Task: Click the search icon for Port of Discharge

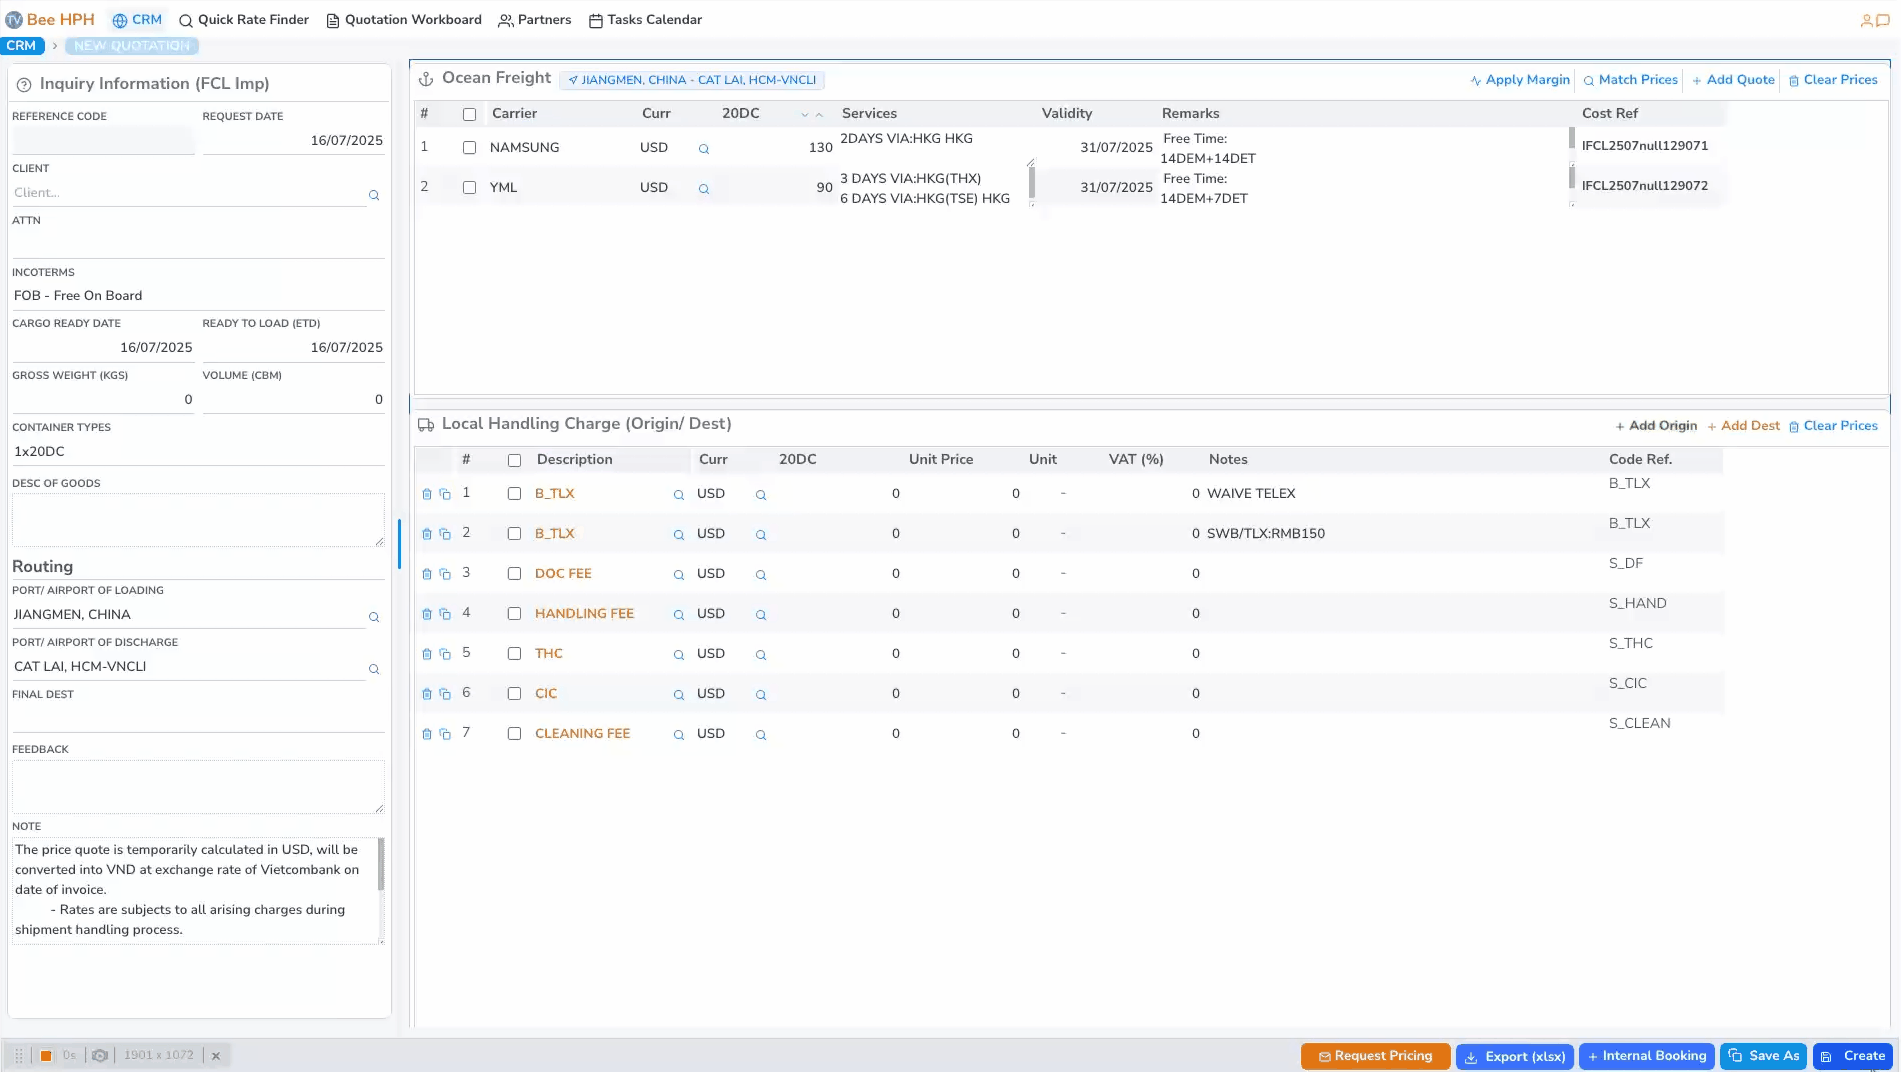Action: (x=374, y=669)
